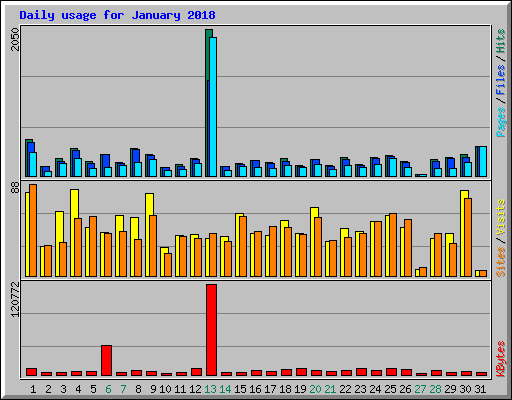Image resolution: width=512 pixels, height=400 pixels.
Task: Click day label '4' on the axis
Action: 78,389
